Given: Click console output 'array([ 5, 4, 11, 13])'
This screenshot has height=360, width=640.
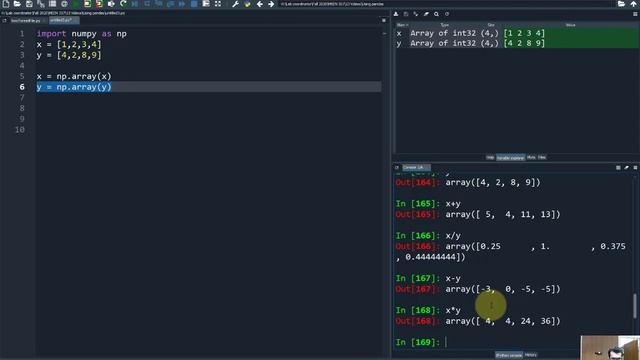Looking at the screenshot, I should (x=503, y=214).
